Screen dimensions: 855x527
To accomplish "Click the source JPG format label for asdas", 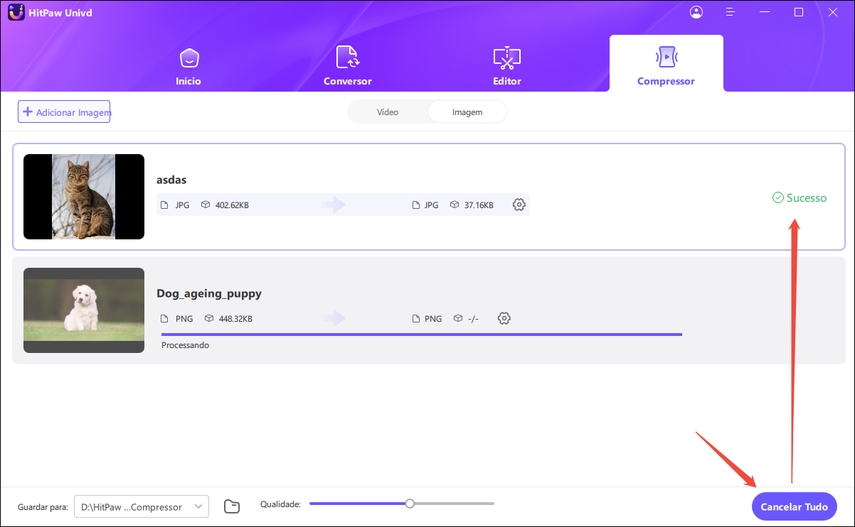I will [182, 205].
